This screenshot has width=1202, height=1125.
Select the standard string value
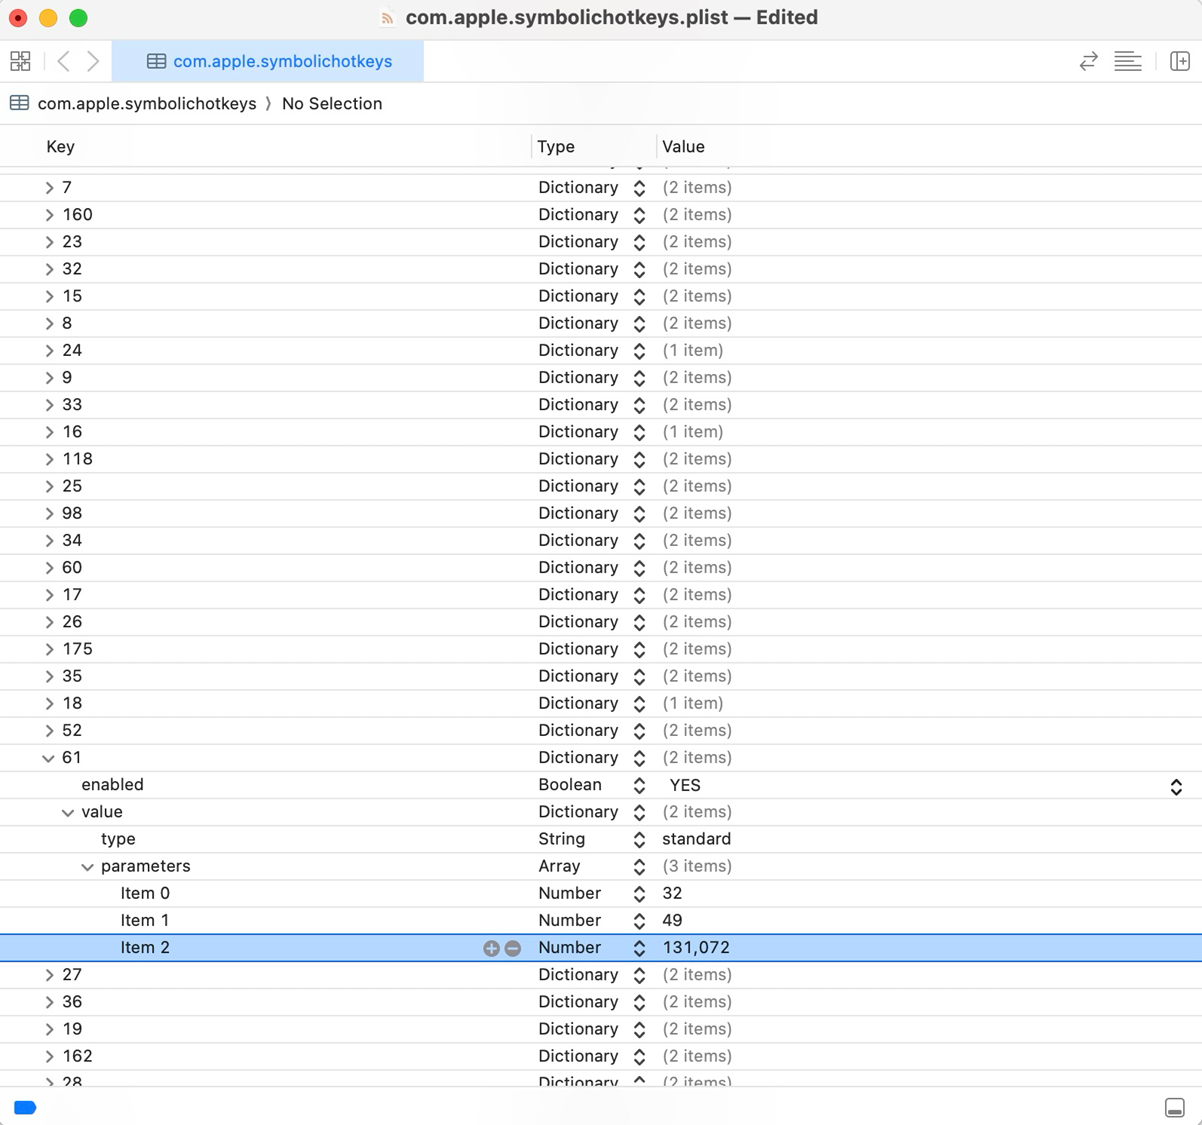point(696,839)
